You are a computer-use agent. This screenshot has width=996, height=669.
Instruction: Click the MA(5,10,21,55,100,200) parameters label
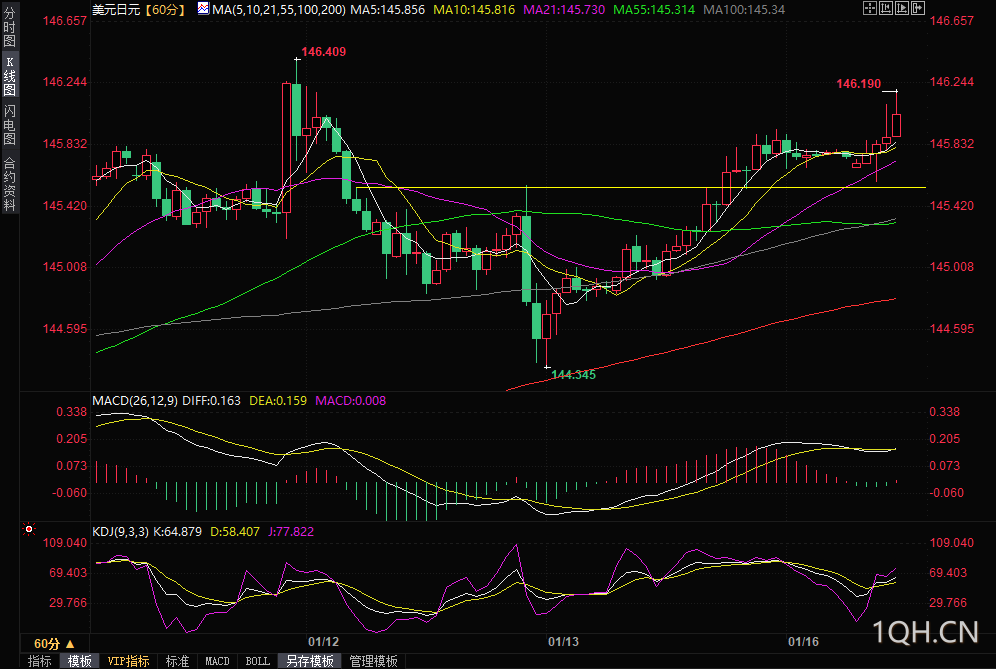point(279,10)
